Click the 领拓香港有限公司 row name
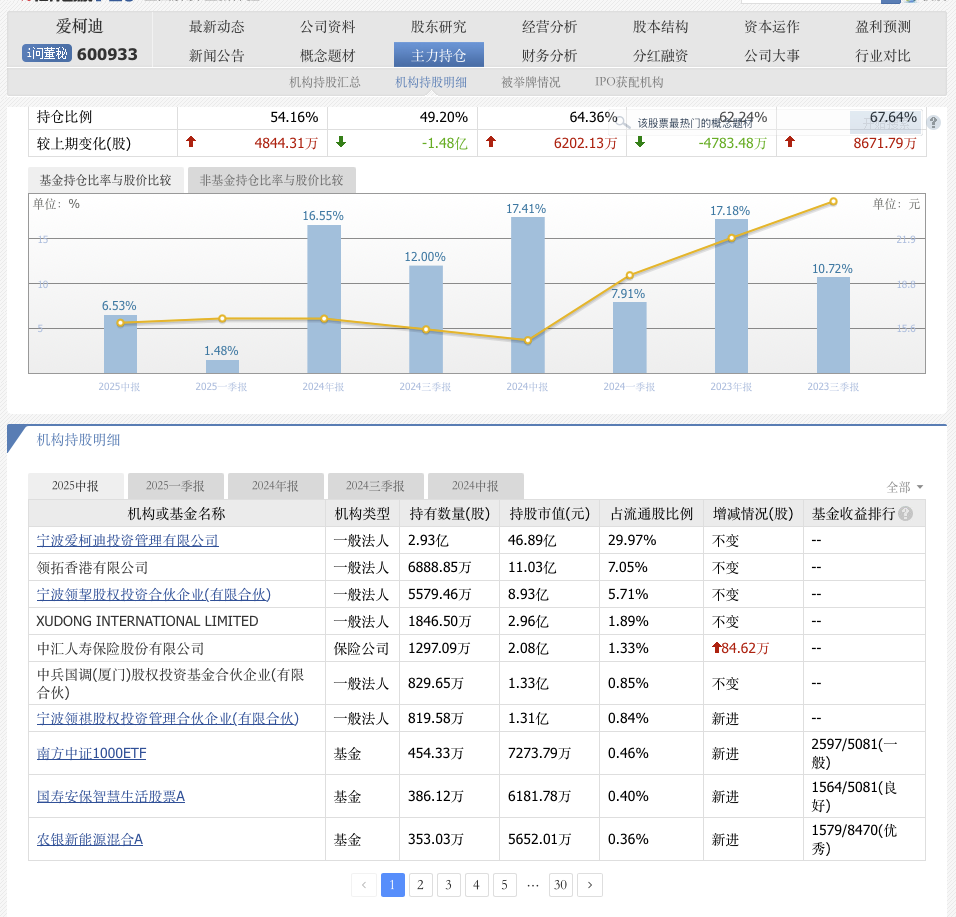The image size is (956, 917). (92, 568)
